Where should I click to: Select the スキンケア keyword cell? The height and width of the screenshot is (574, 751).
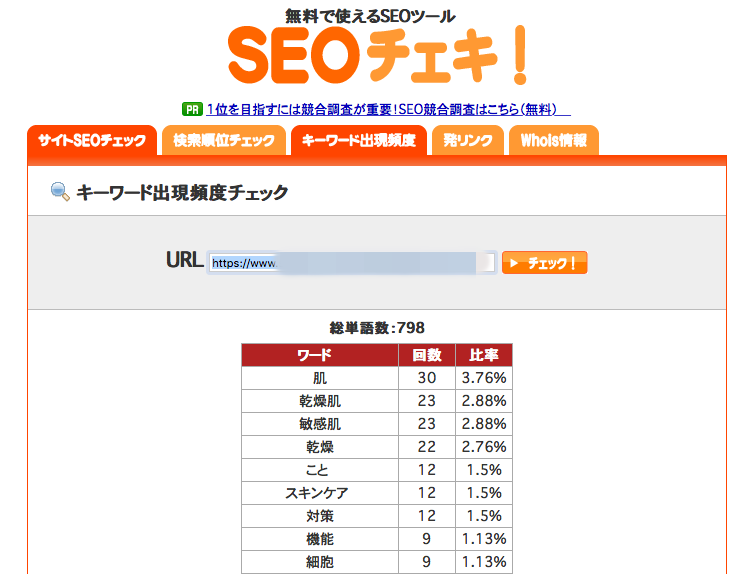[320, 493]
